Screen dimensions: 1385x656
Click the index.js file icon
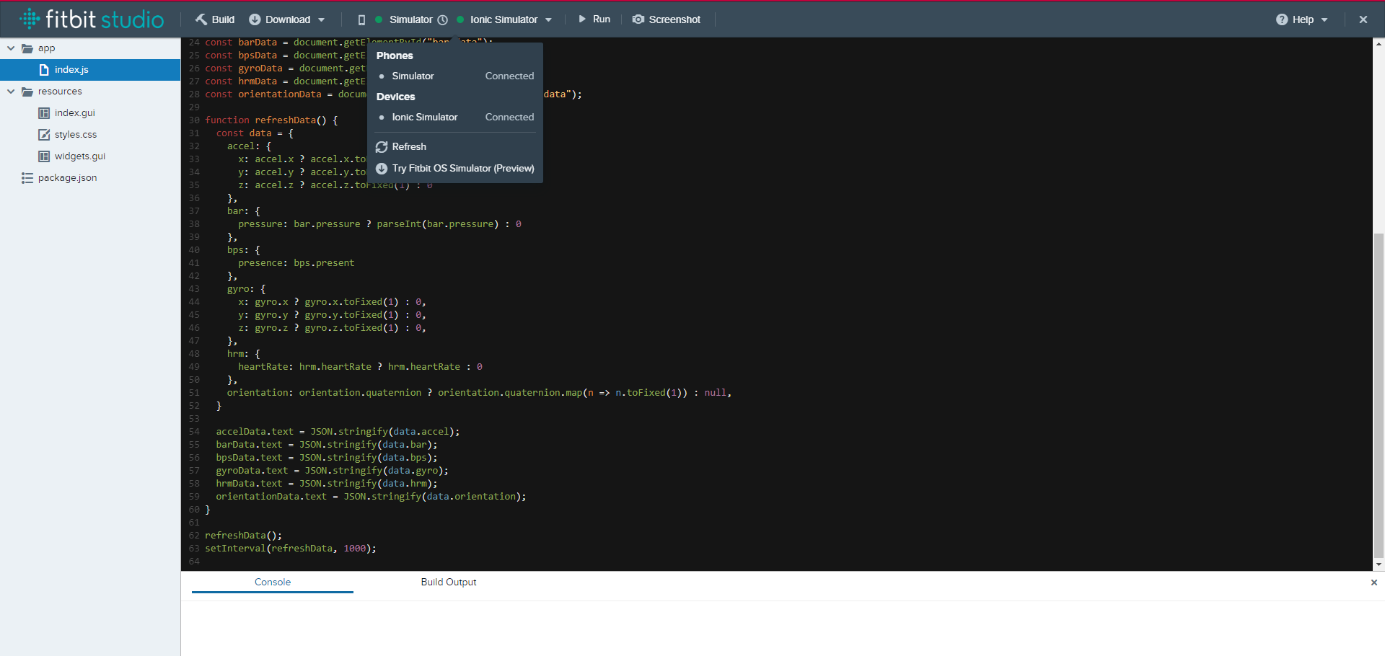point(44,70)
